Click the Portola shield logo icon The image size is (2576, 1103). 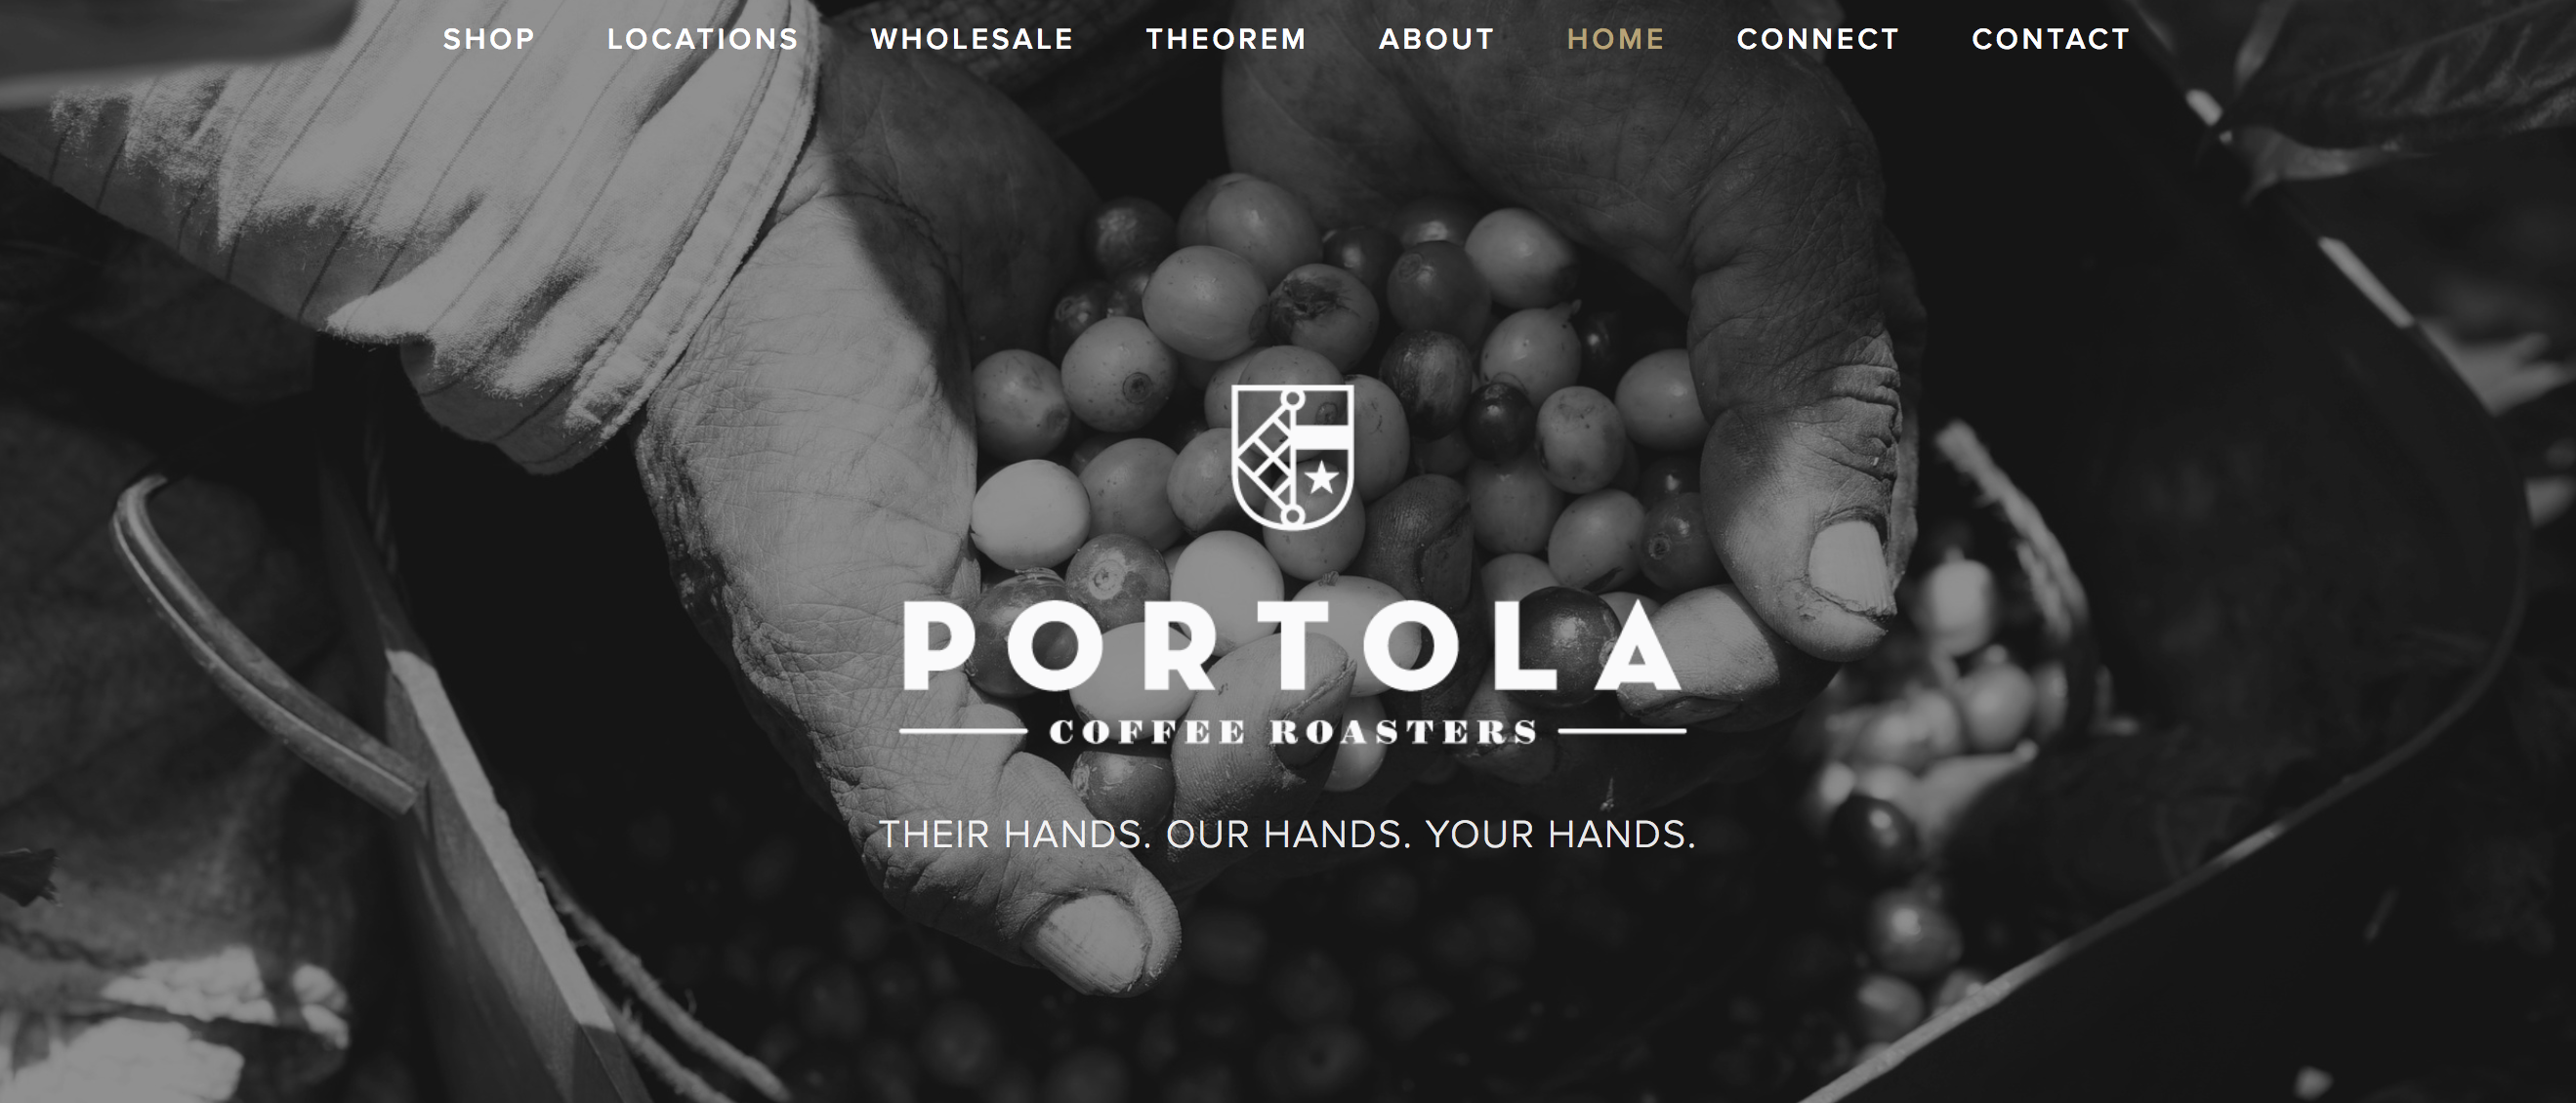1292,457
